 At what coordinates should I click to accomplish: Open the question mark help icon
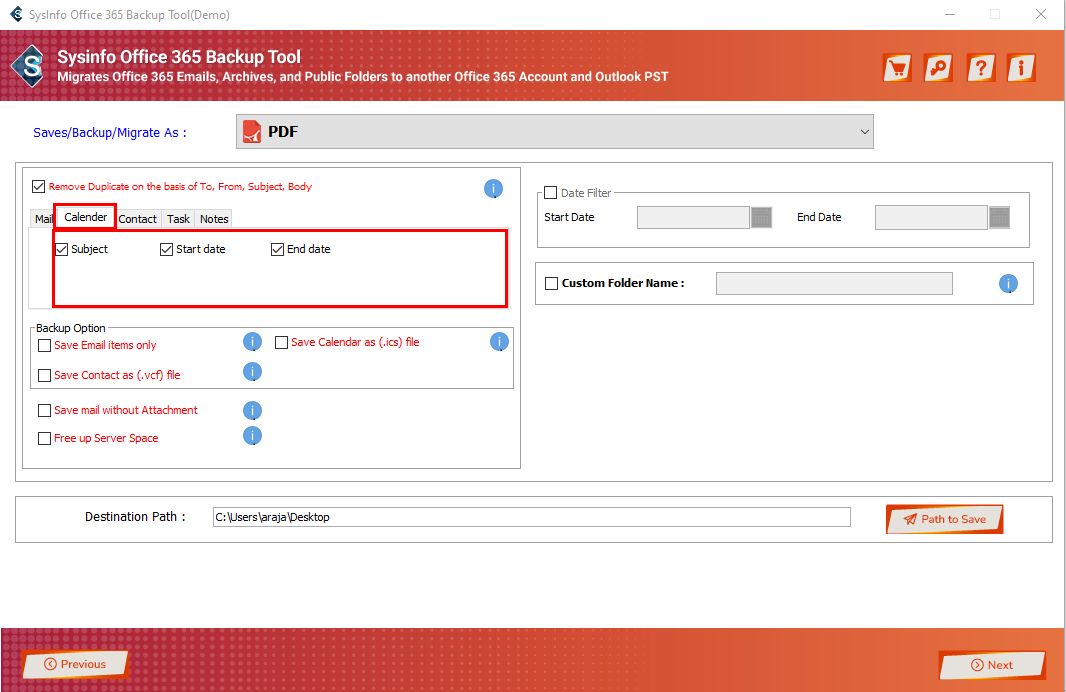(980, 68)
